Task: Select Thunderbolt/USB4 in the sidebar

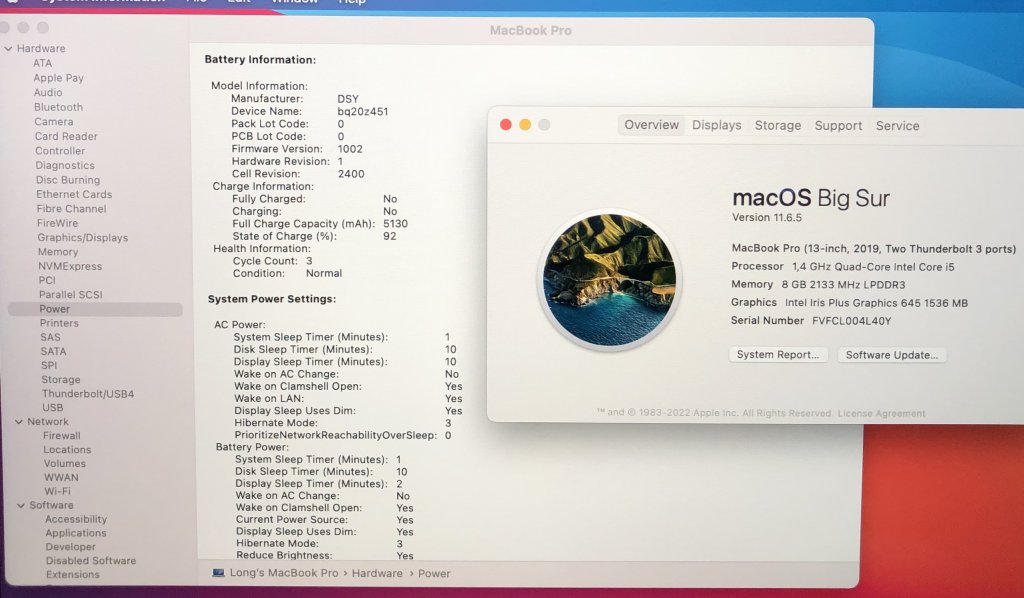Action: [x=88, y=394]
